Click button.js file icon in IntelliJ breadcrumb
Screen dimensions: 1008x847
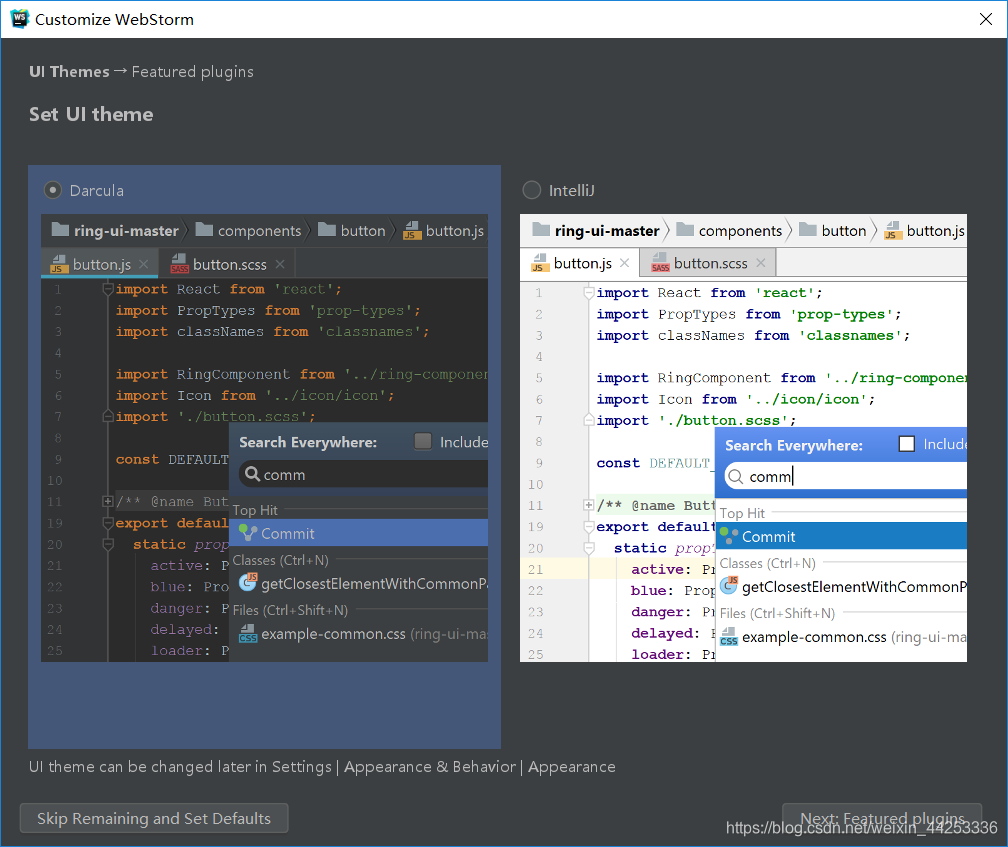coord(893,230)
